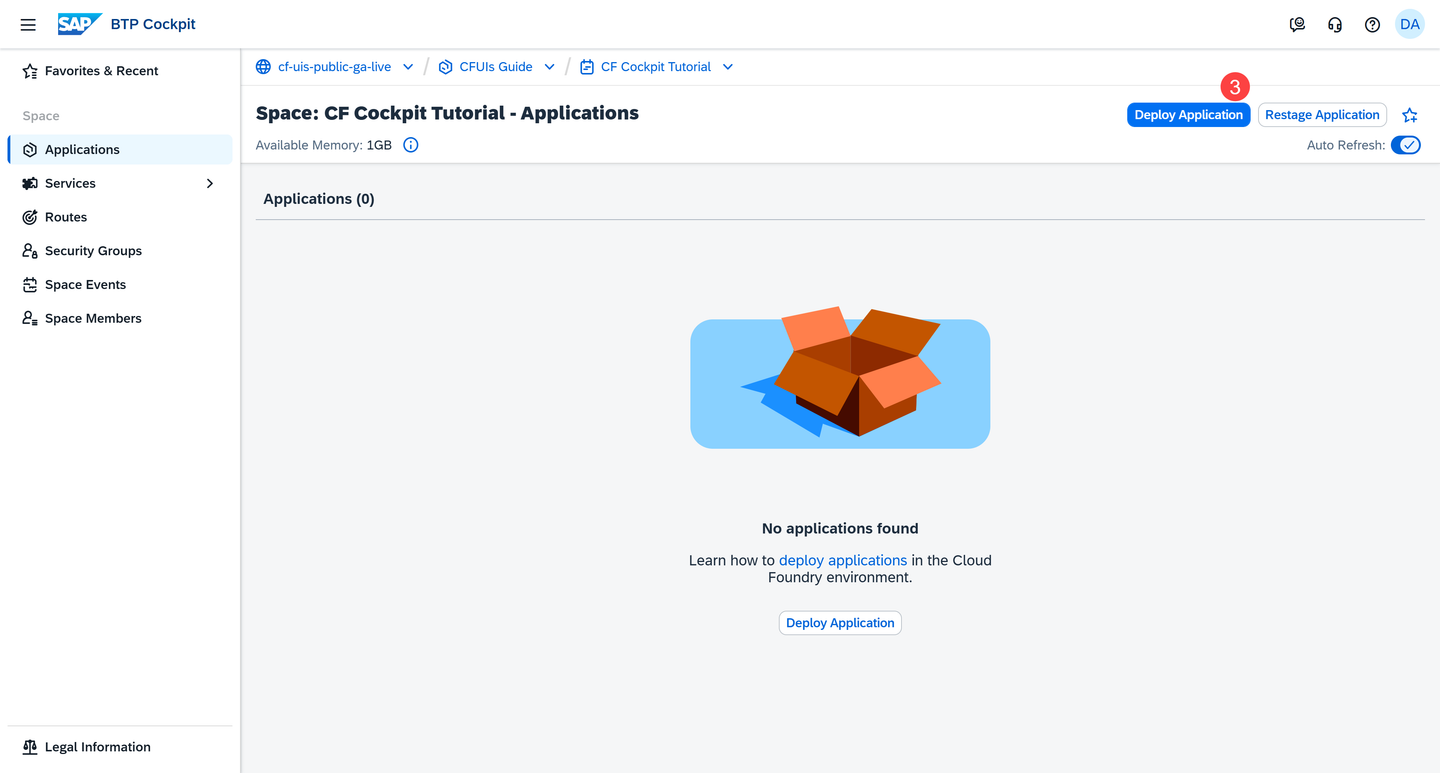This screenshot has width=1440, height=773.
Task: Click the Routes target icon
Action: coord(30,217)
